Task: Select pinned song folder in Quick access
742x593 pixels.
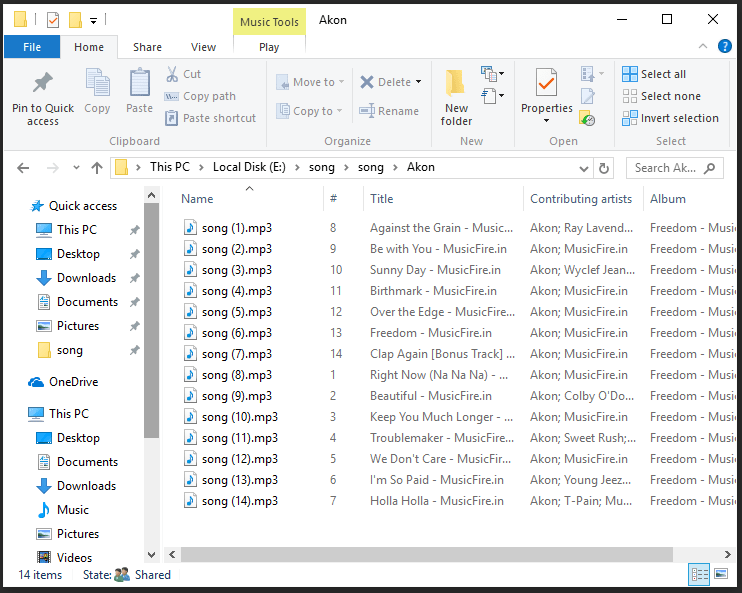Action: click(60, 350)
